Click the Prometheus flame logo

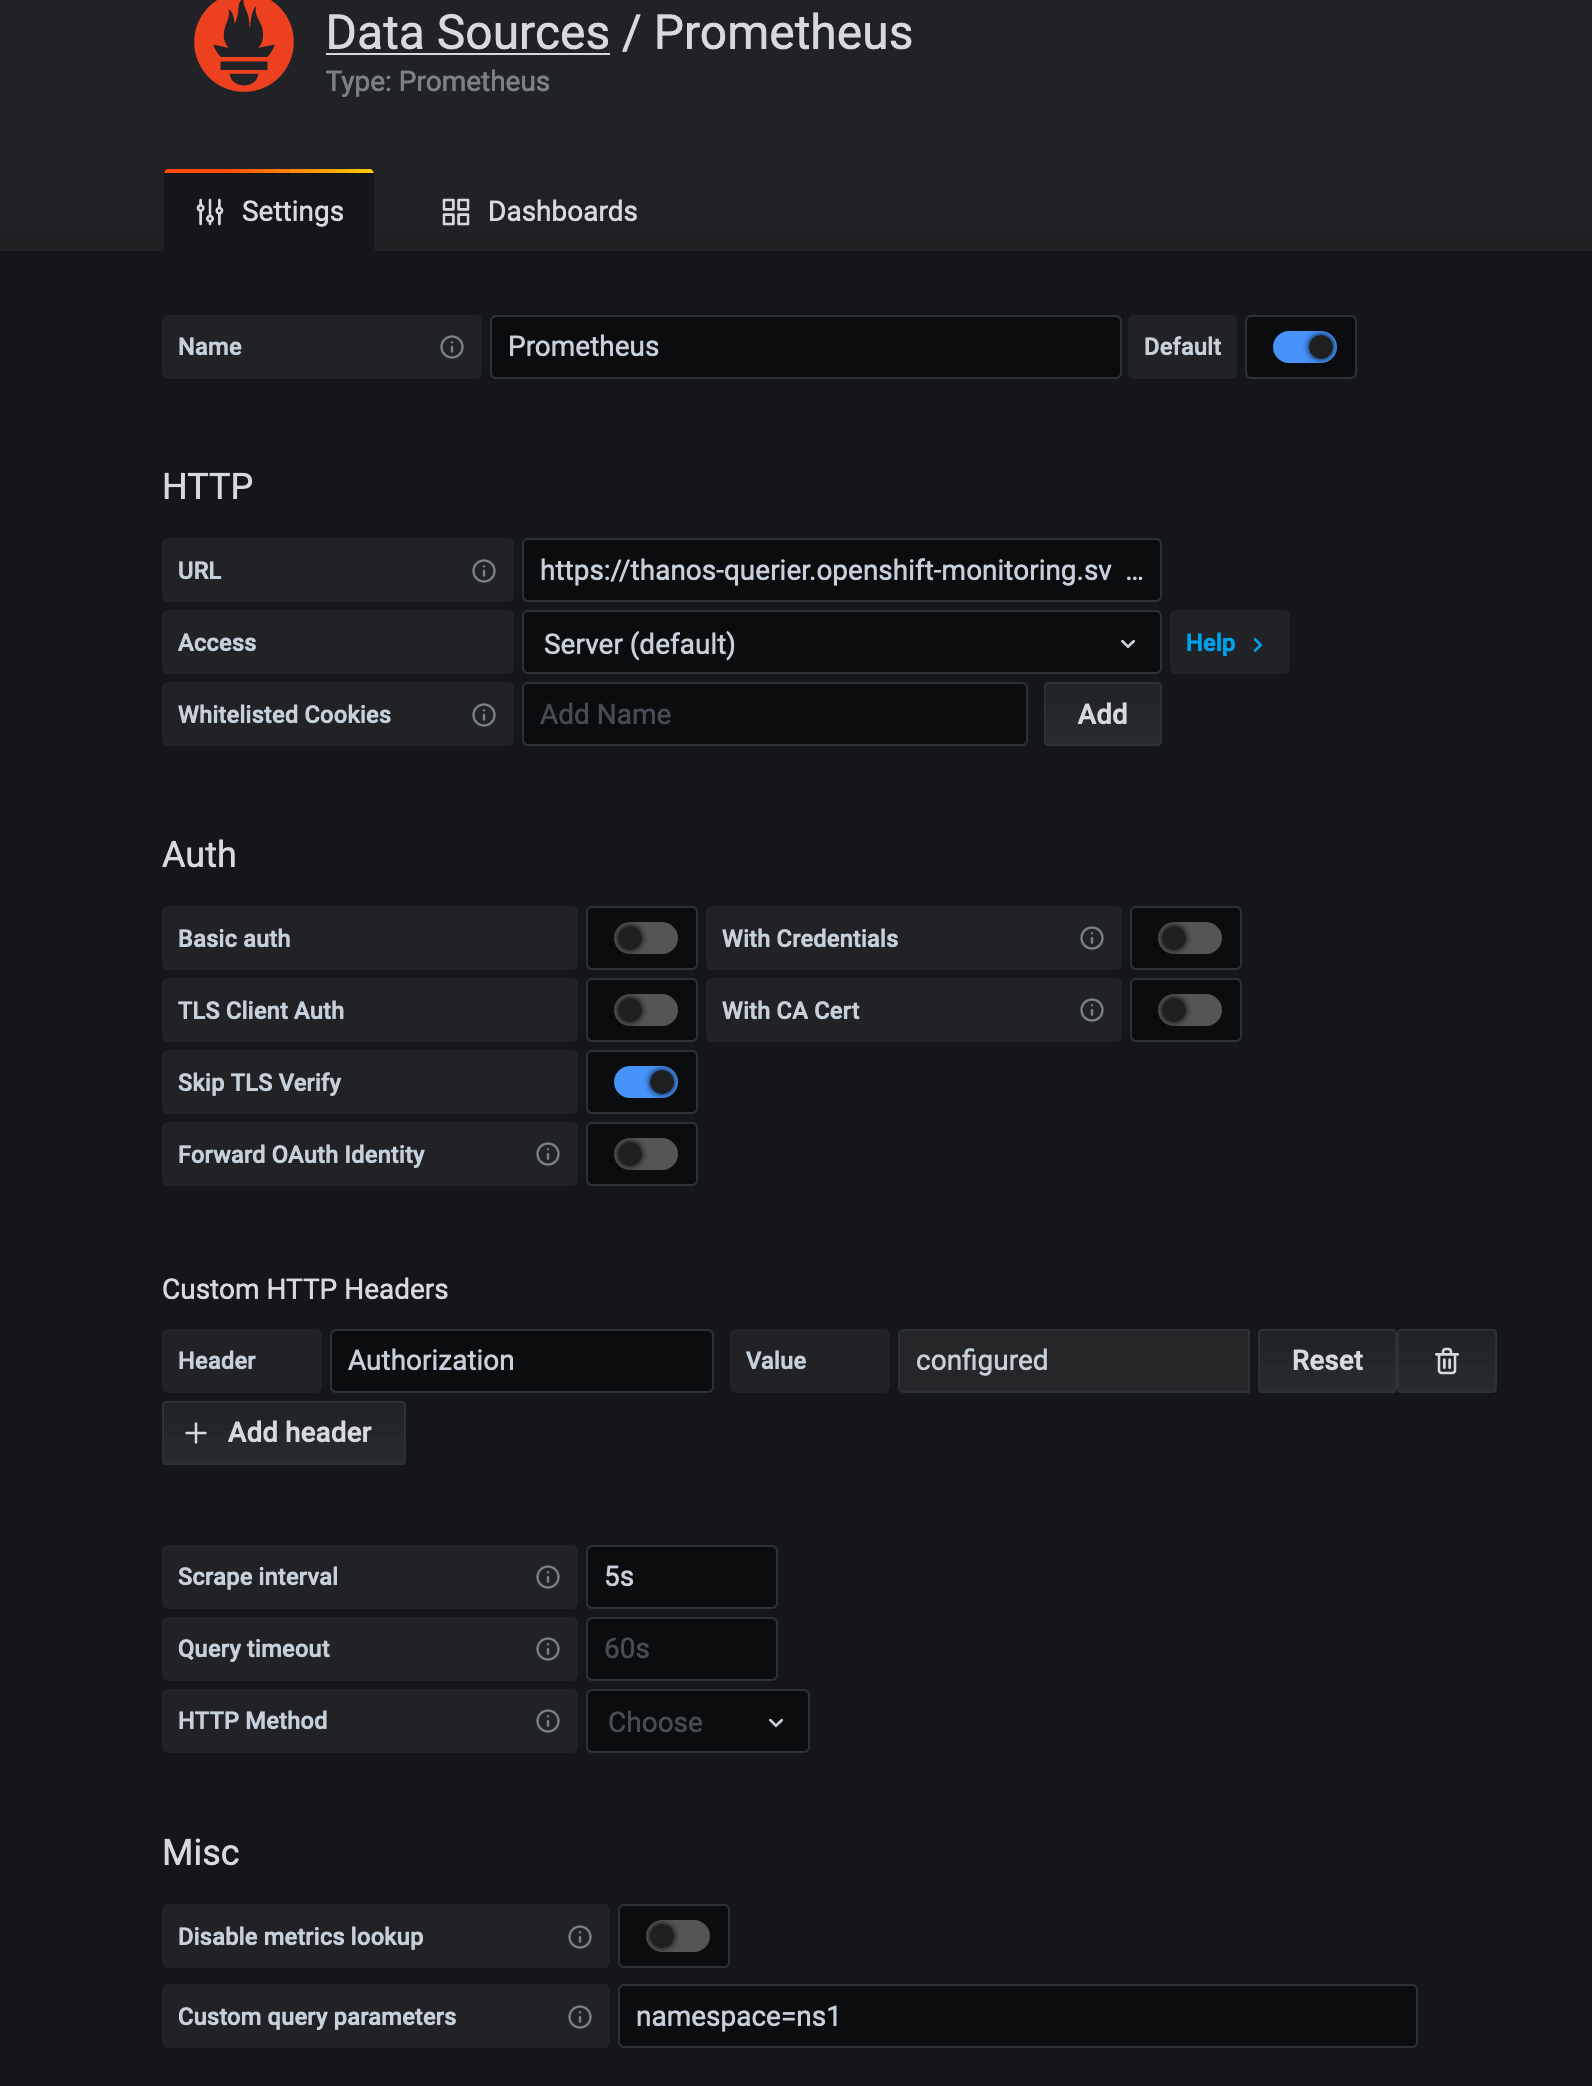point(243,44)
